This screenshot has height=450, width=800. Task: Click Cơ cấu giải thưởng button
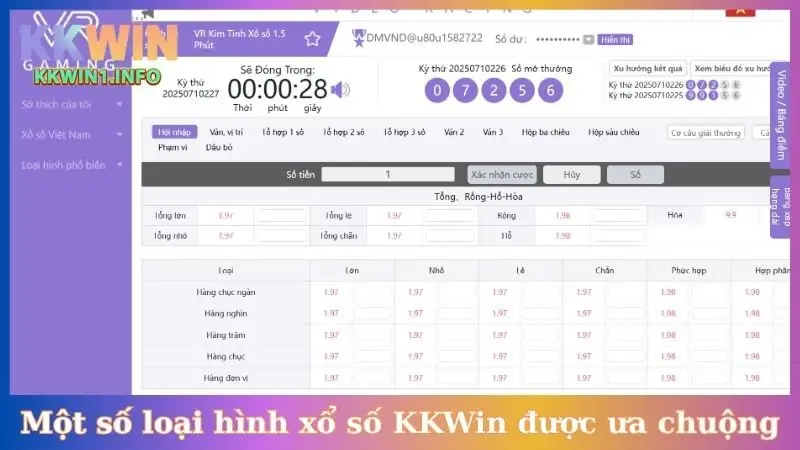[706, 133]
